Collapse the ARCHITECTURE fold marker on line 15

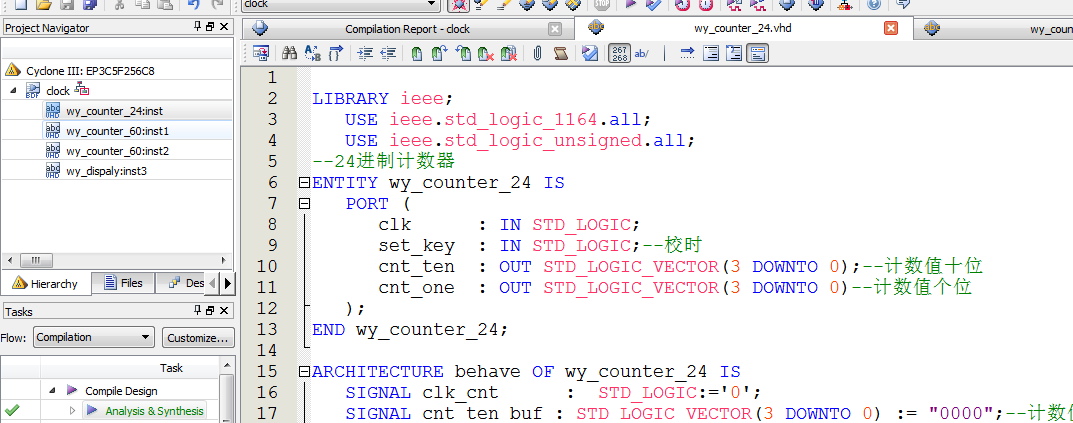coord(303,372)
